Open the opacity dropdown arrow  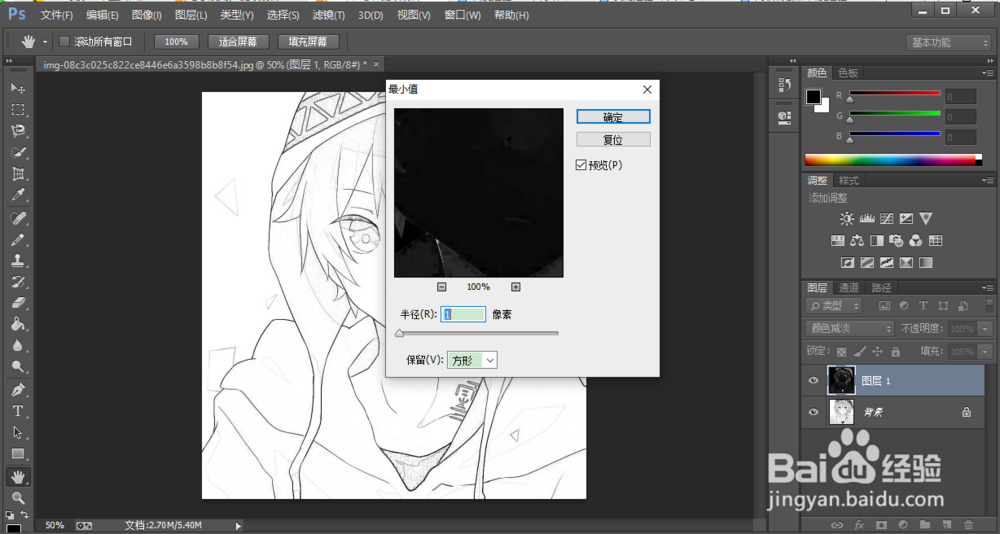pos(984,329)
